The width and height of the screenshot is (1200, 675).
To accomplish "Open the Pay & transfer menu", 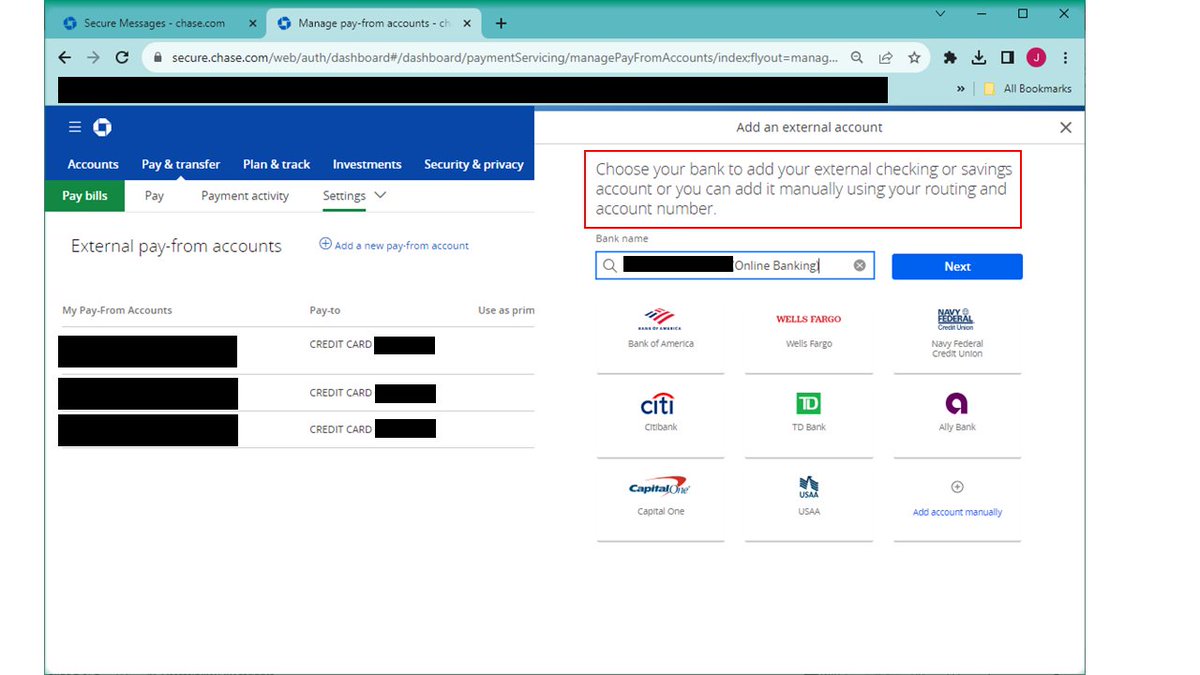I will (181, 164).
